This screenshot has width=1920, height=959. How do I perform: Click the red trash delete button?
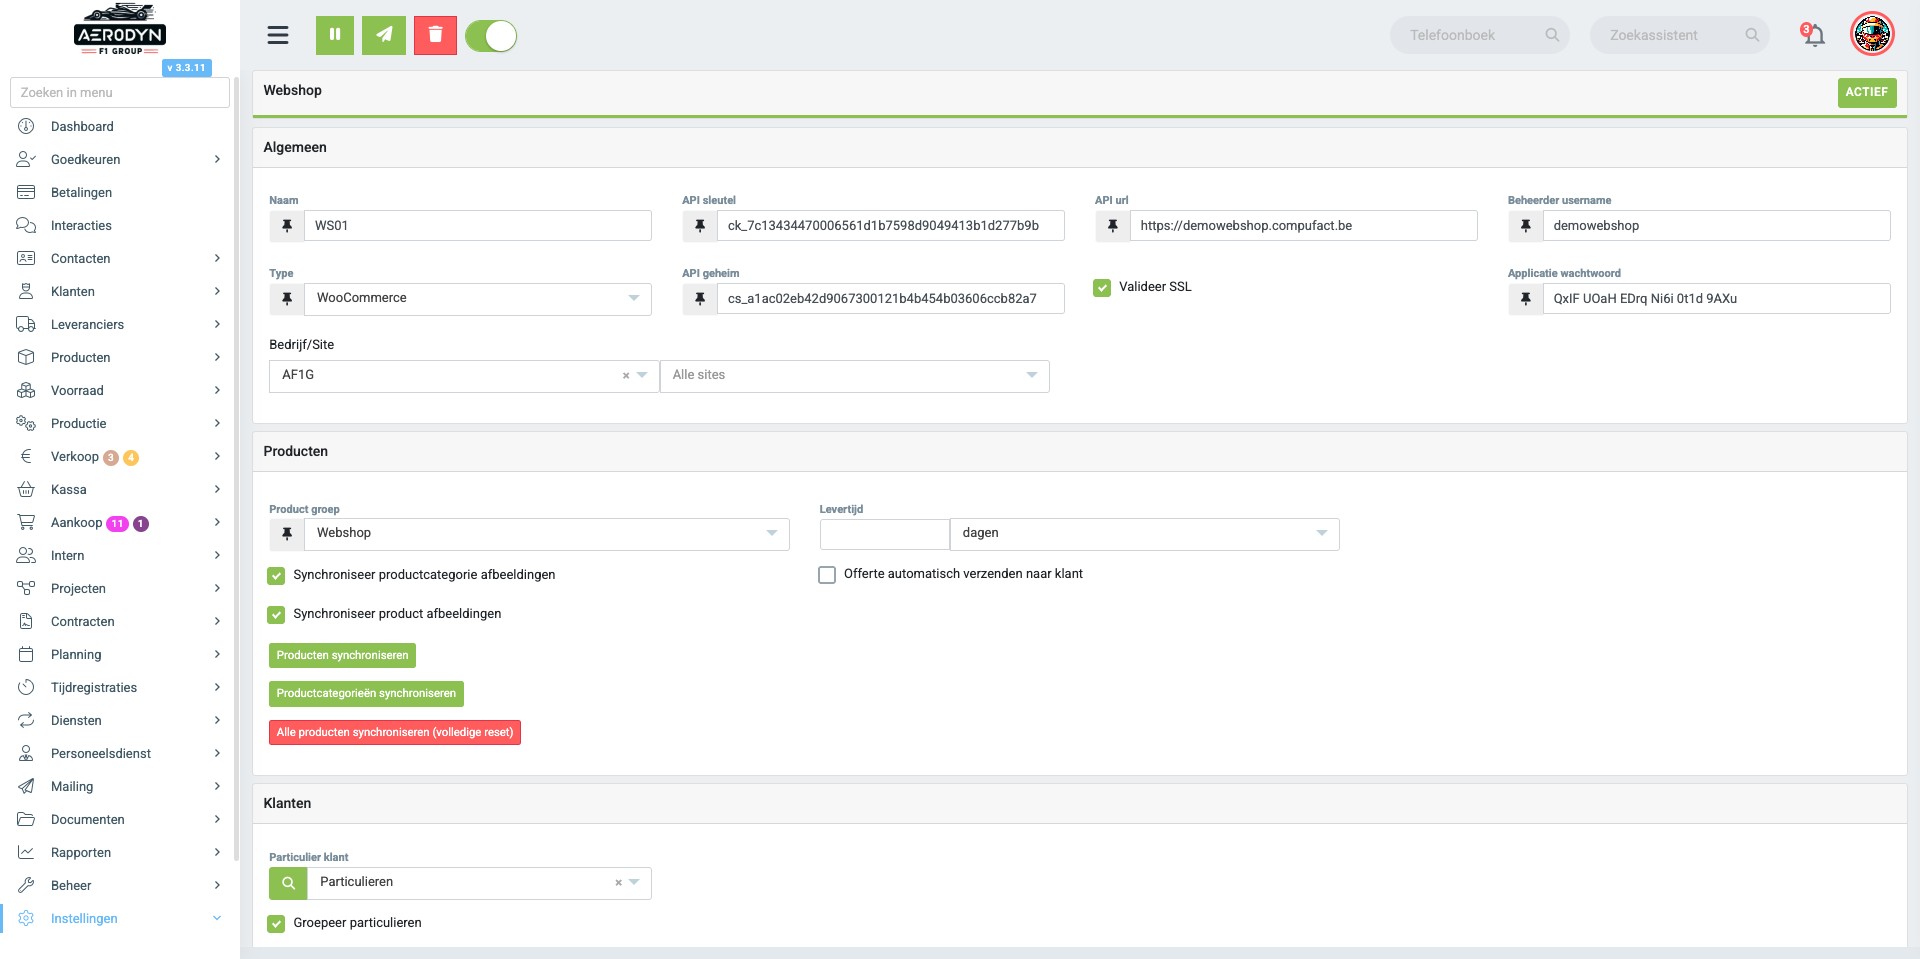click(x=435, y=35)
